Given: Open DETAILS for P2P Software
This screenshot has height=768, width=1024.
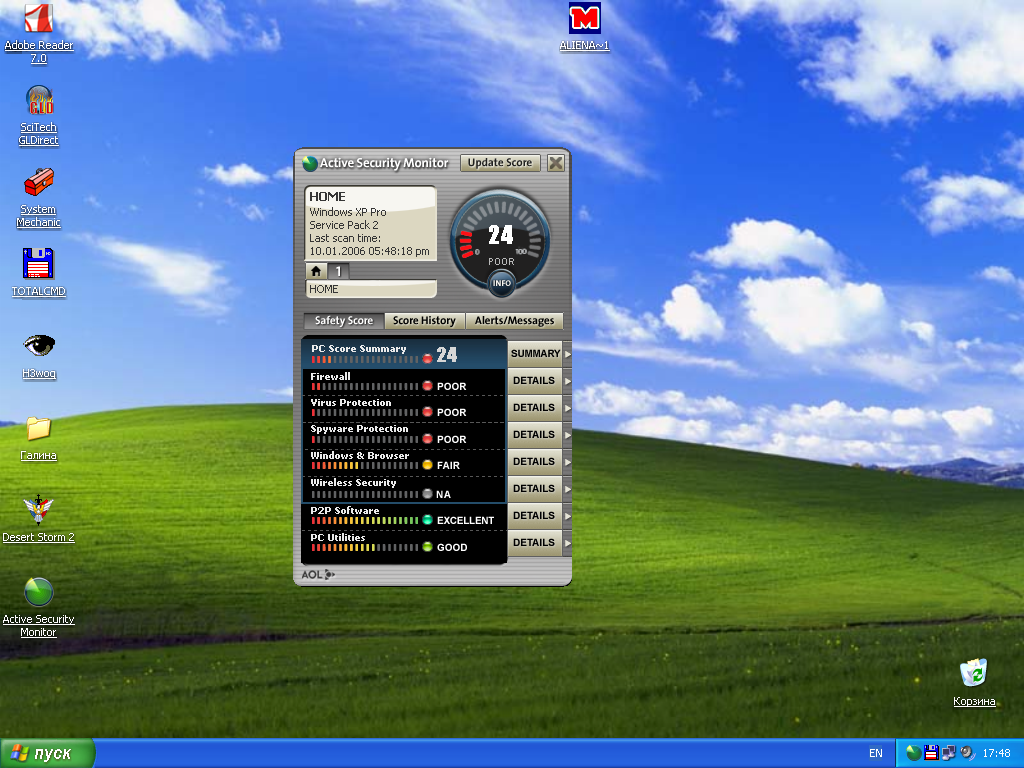Looking at the screenshot, I should [x=535, y=516].
